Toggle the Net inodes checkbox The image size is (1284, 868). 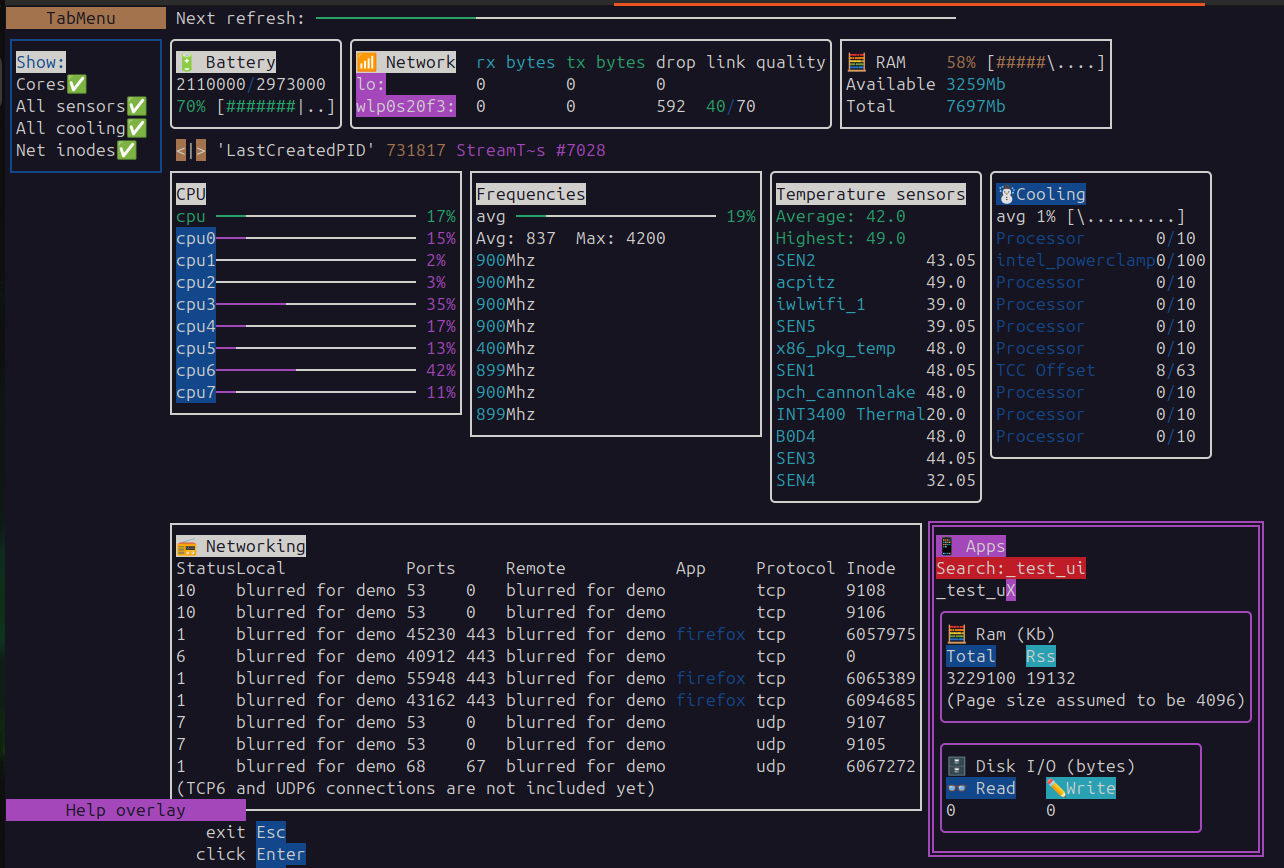[x=127, y=150]
